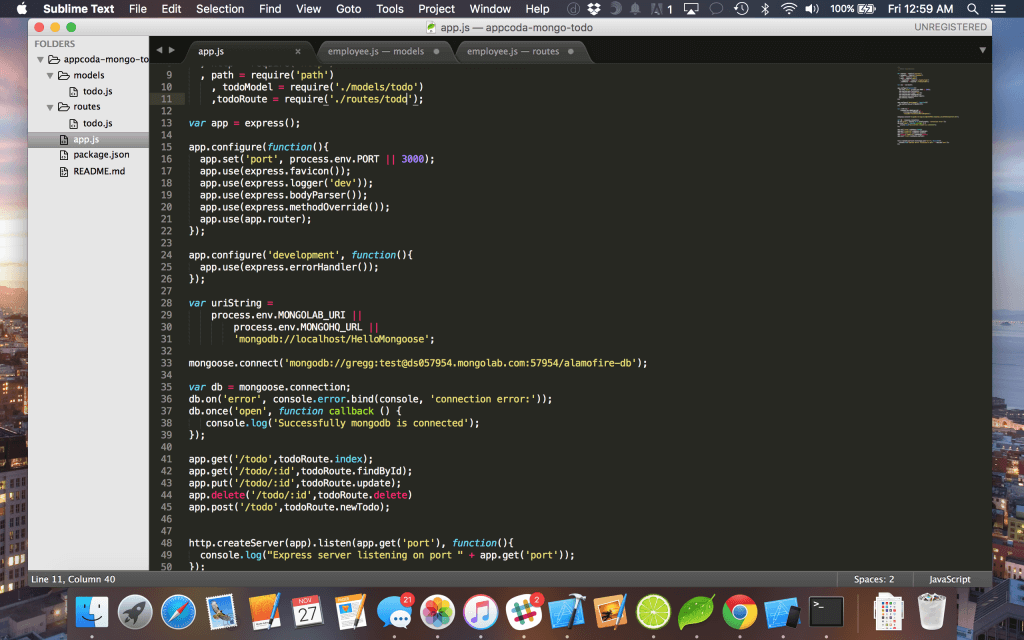Select README.md file in sidebar
Image resolution: width=1024 pixels, height=640 pixels.
point(99,171)
